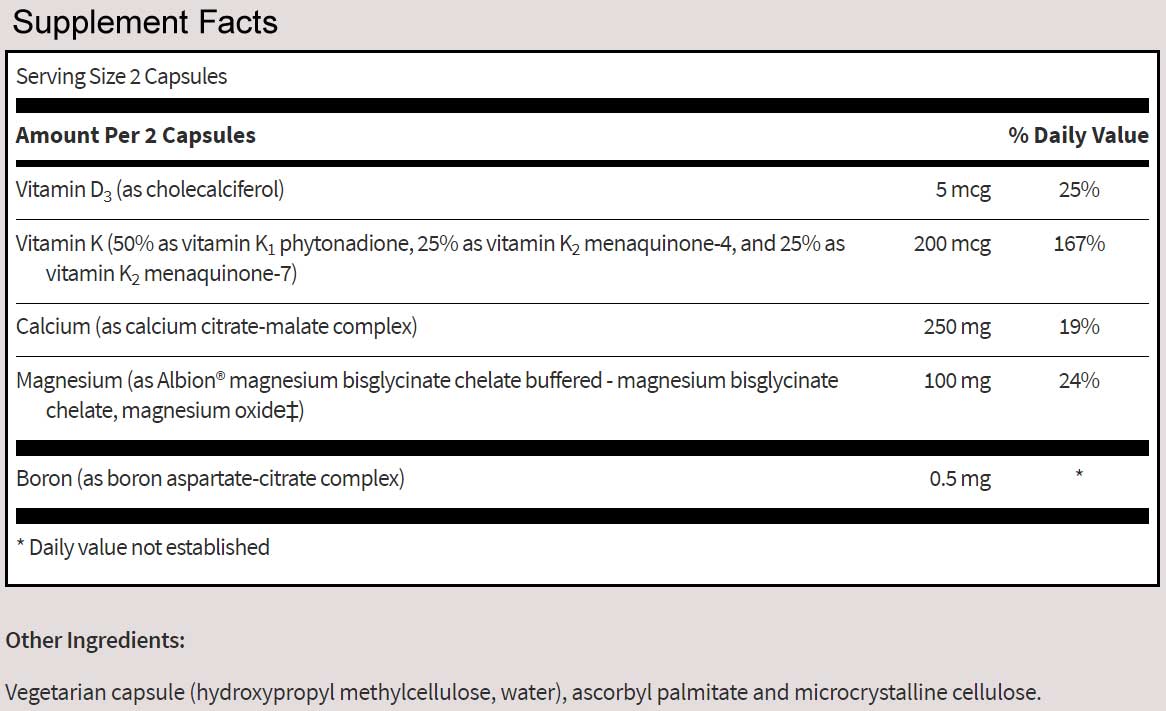Click the 250 mg calcium amount
Screen dimensions: 1166x711
tap(958, 327)
